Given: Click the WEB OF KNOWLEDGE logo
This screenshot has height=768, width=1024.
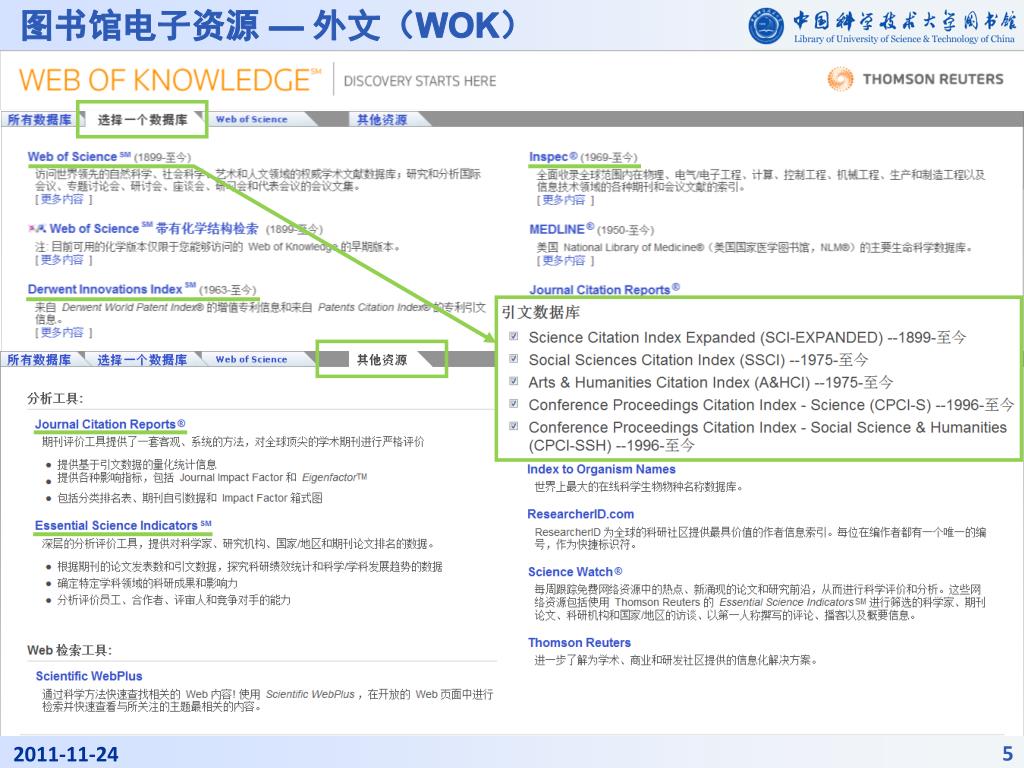Looking at the screenshot, I should pyautogui.click(x=170, y=80).
